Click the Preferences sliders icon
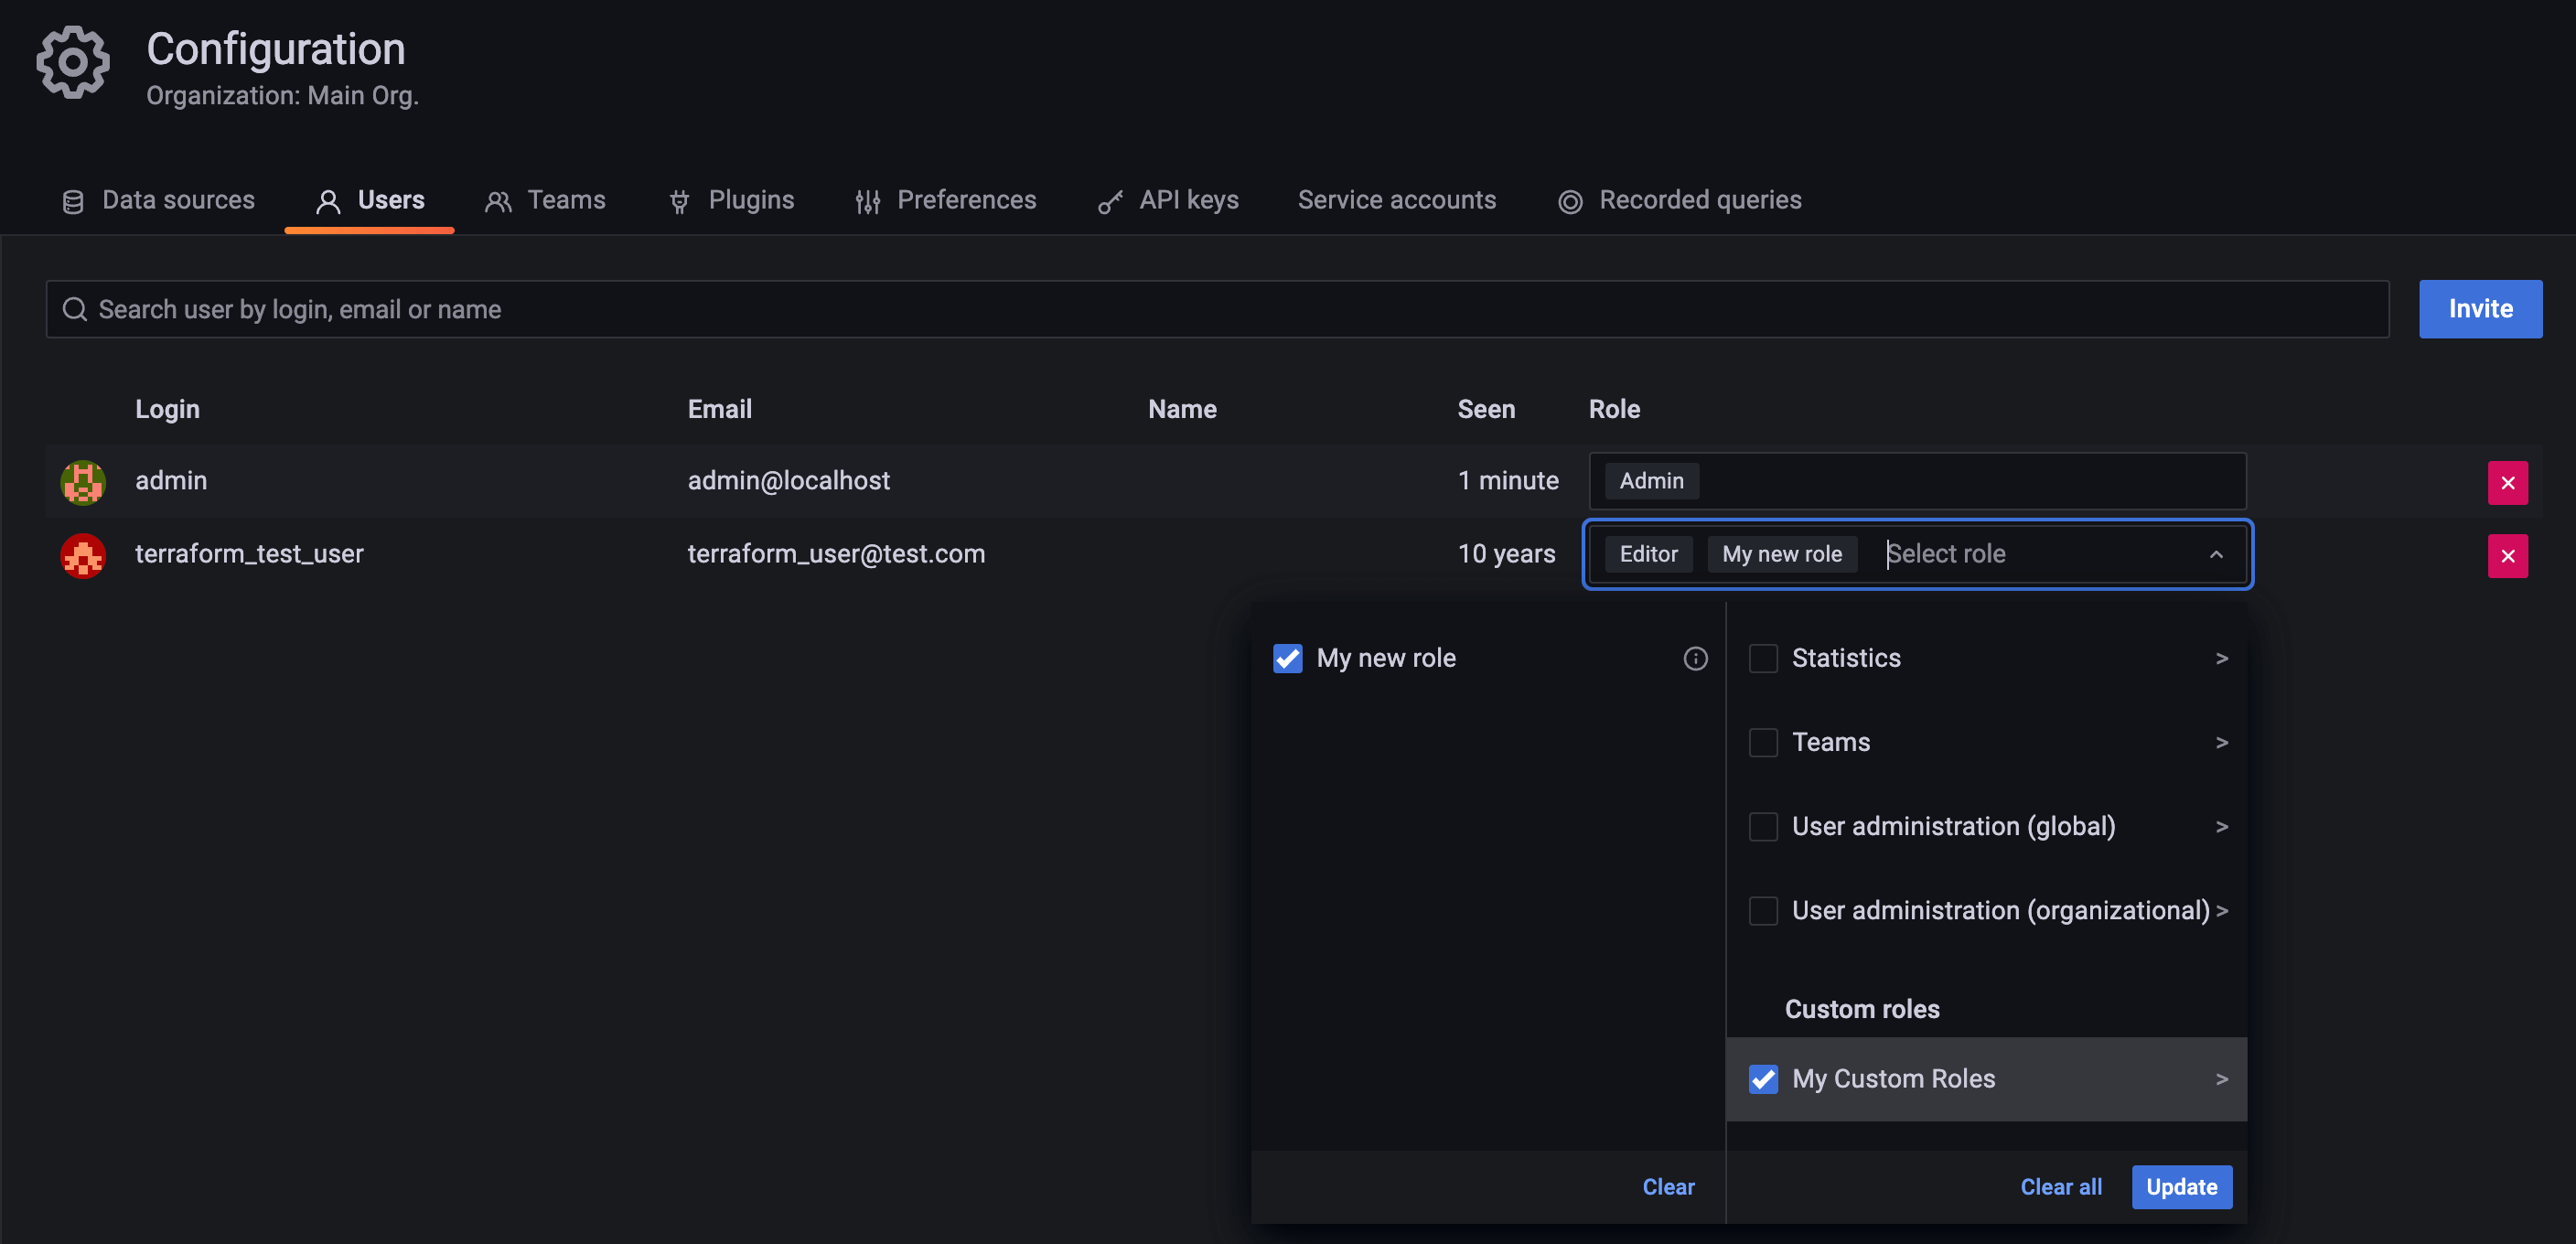This screenshot has height=1244, width=2576. [868, 200]
